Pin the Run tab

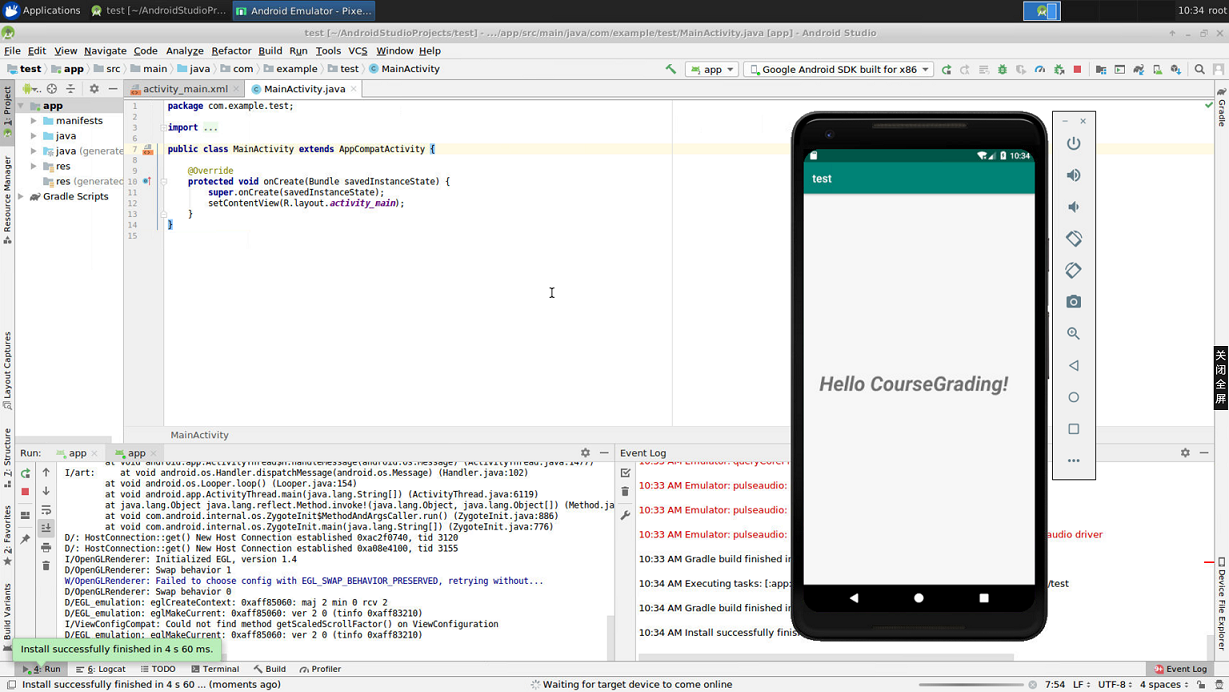(25, 540)
